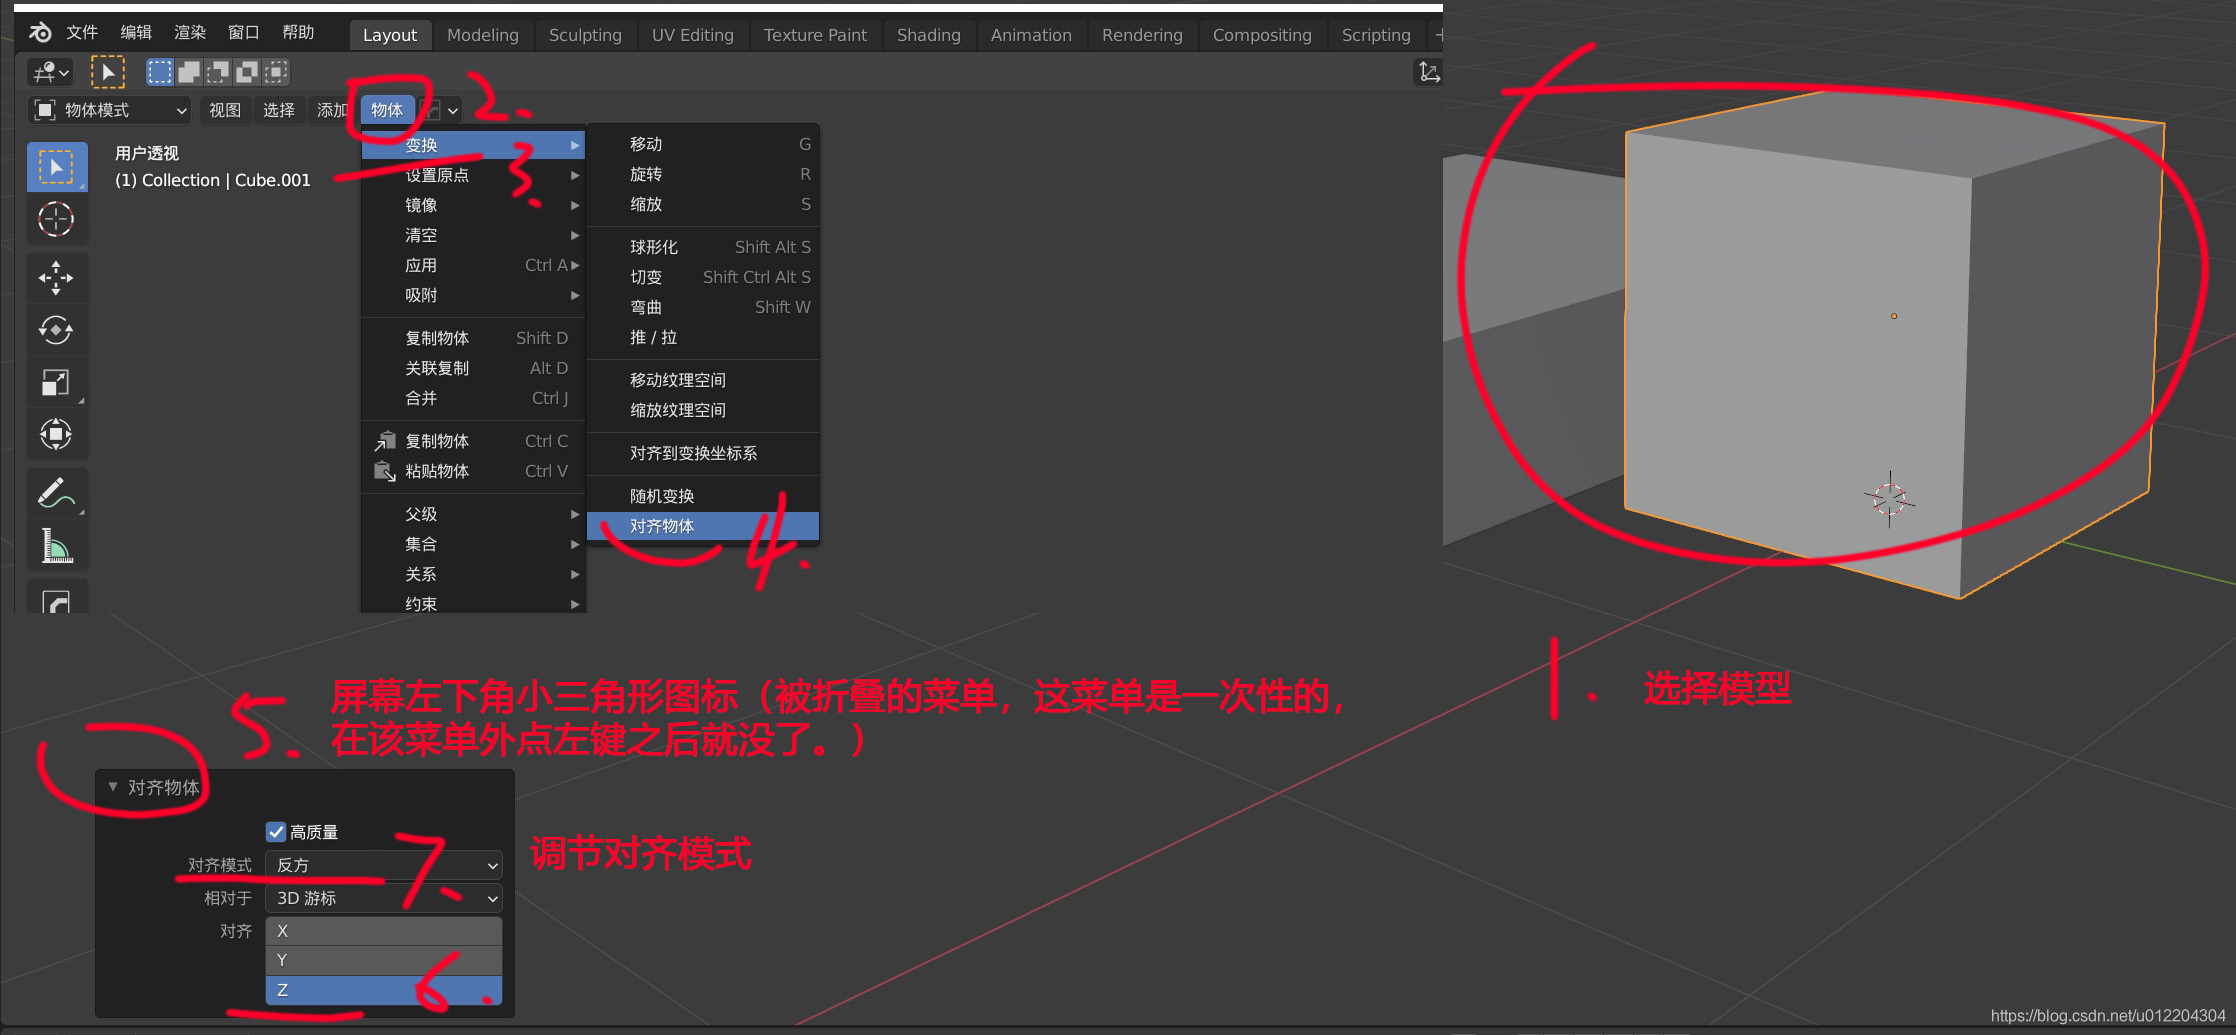Click the Blender logo icon
Viewport: 2236px width, 1035px height.
tap(40, 33)
